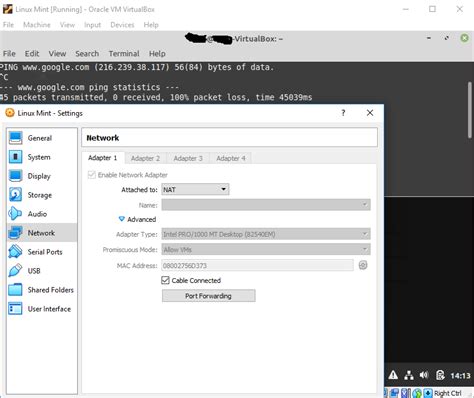Click the MAC Address input field

(x=257, y=265)
